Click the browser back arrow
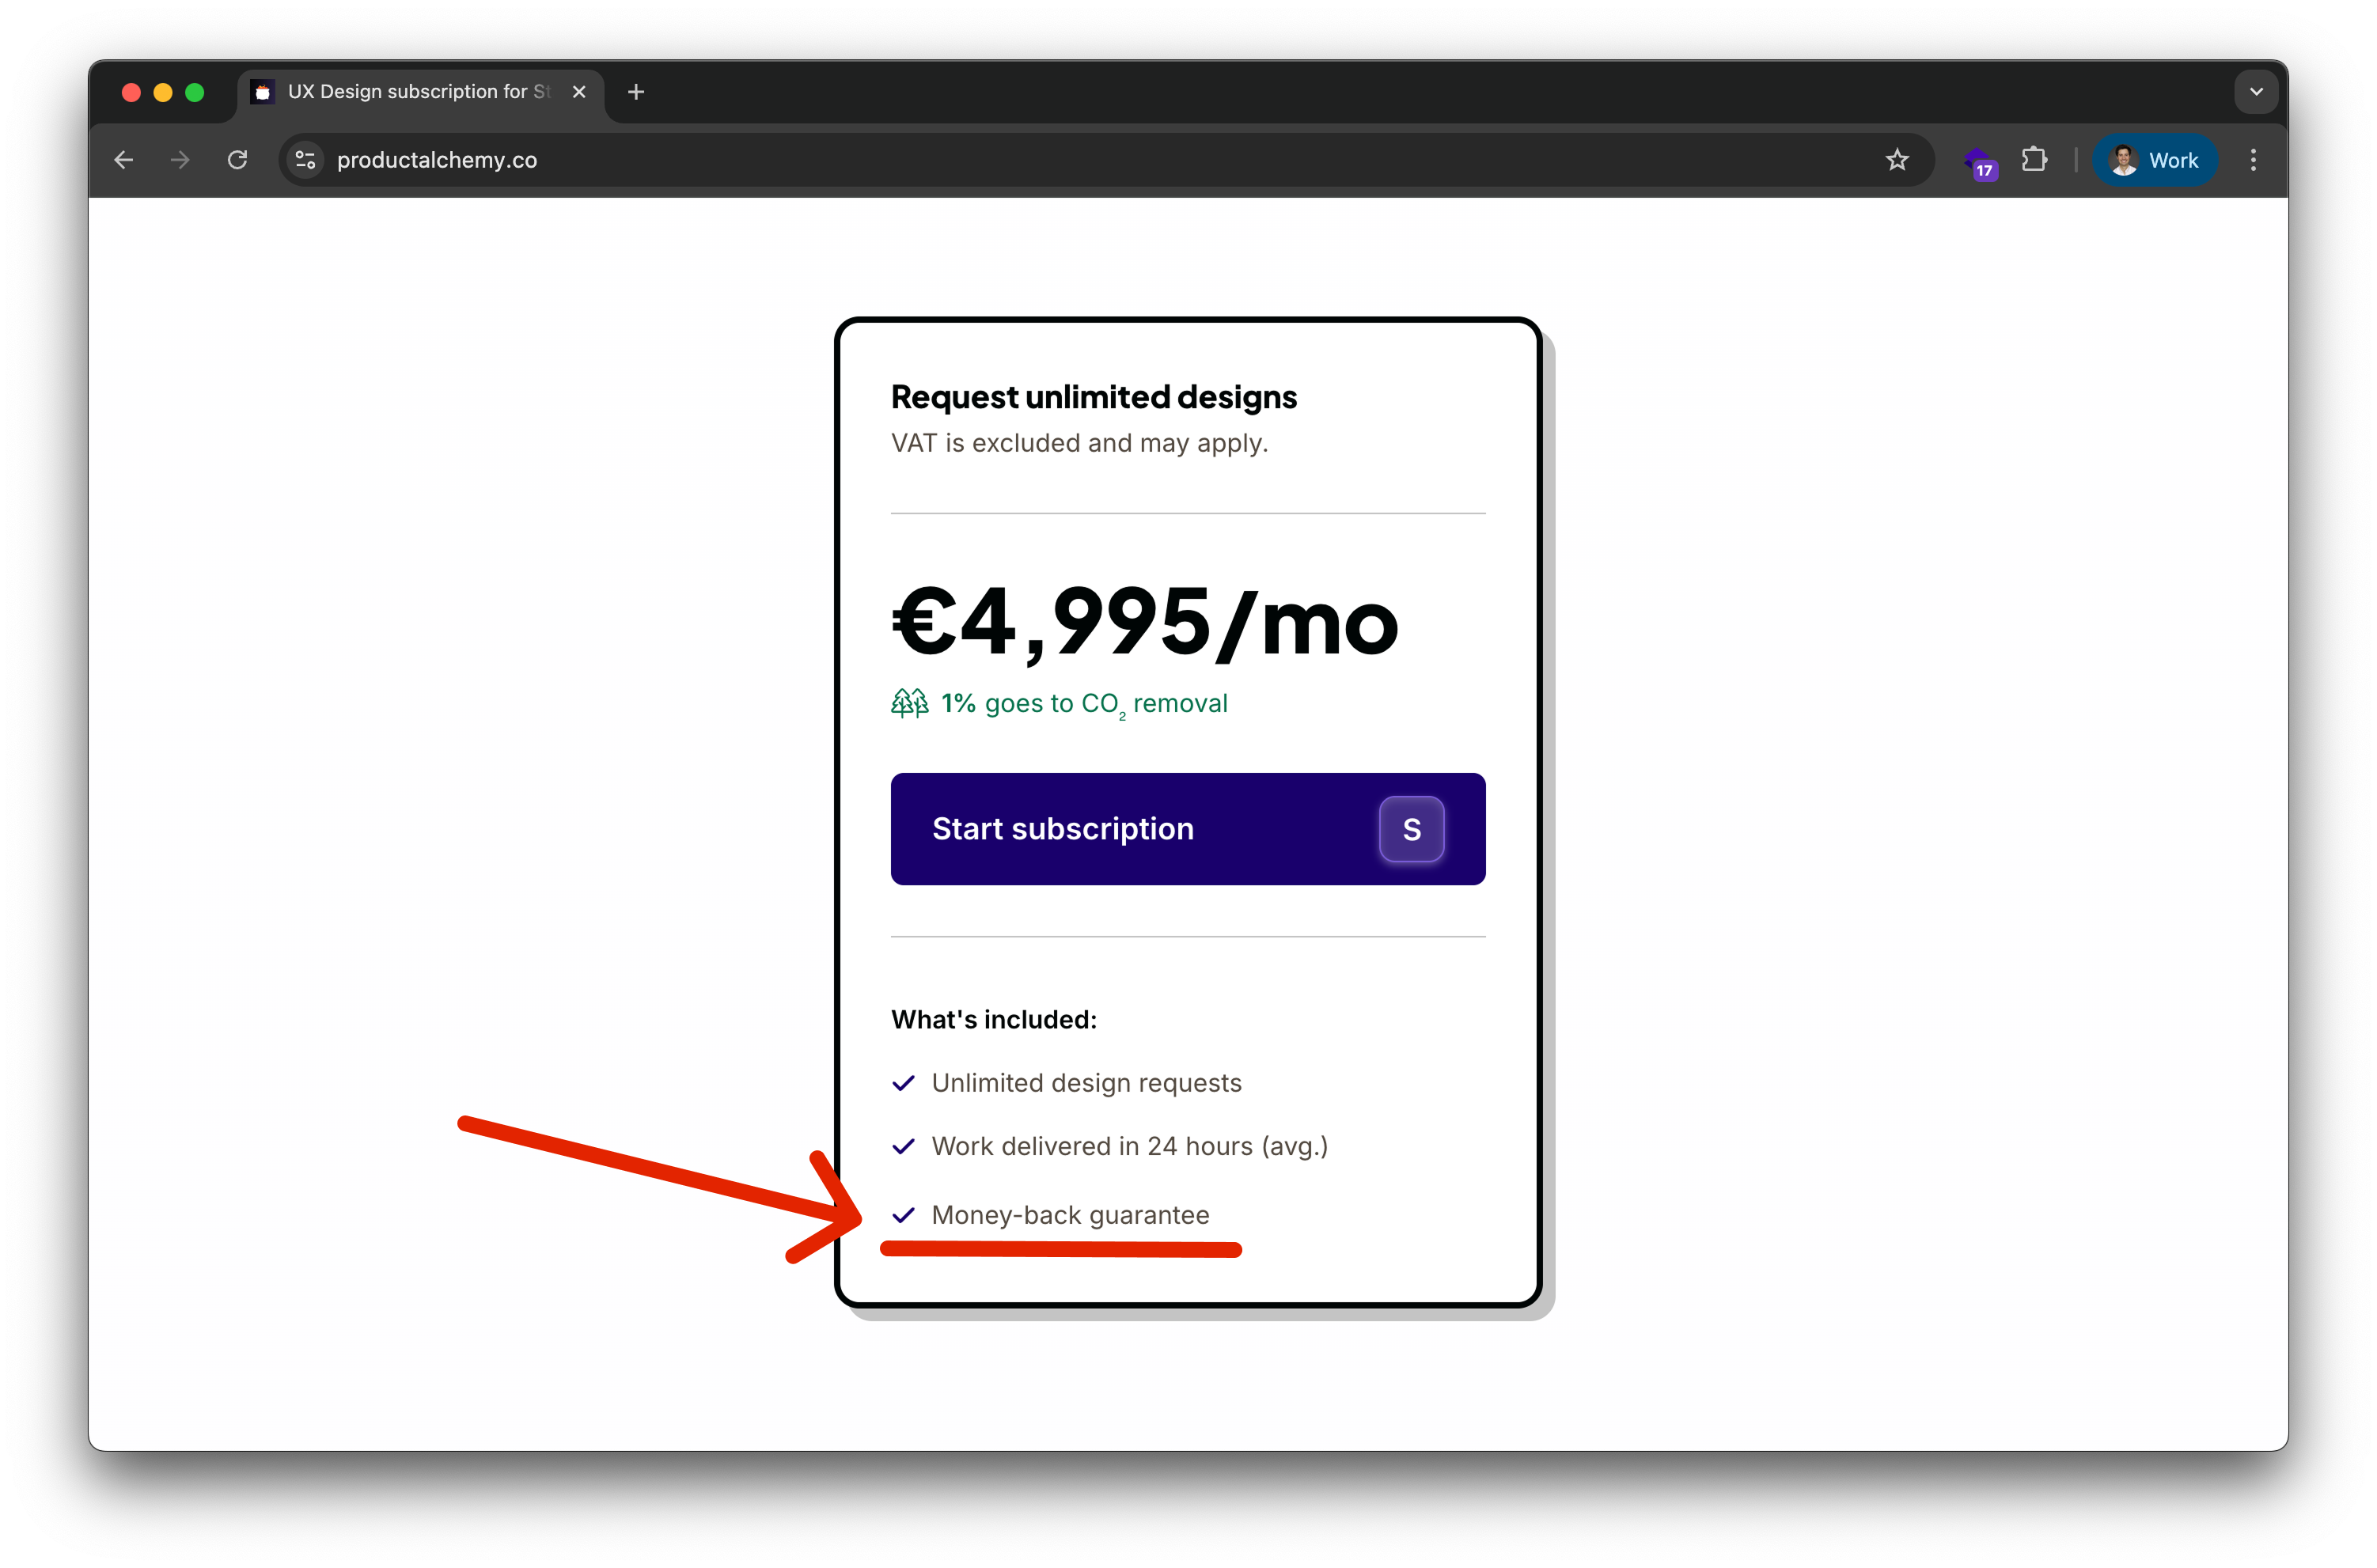The image size is (2377, 1568). coord(124,160)
